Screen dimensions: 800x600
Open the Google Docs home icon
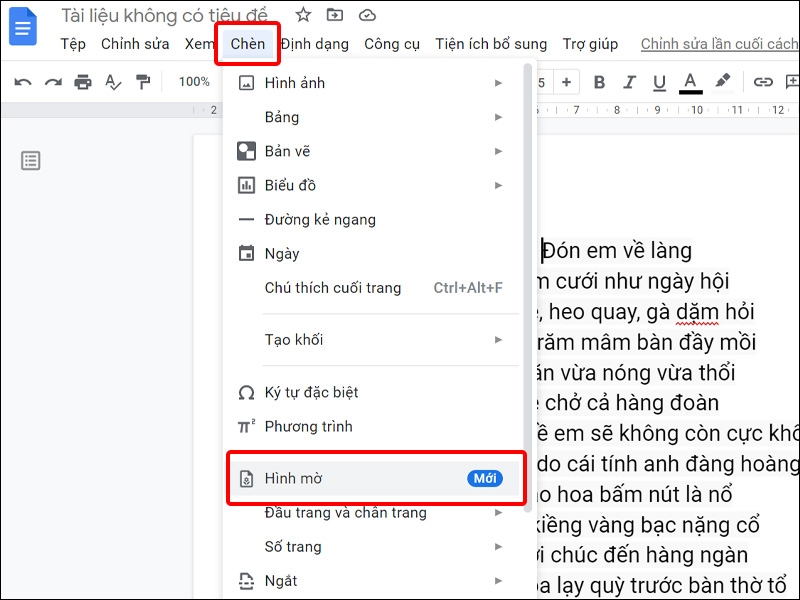coord(23,27)
